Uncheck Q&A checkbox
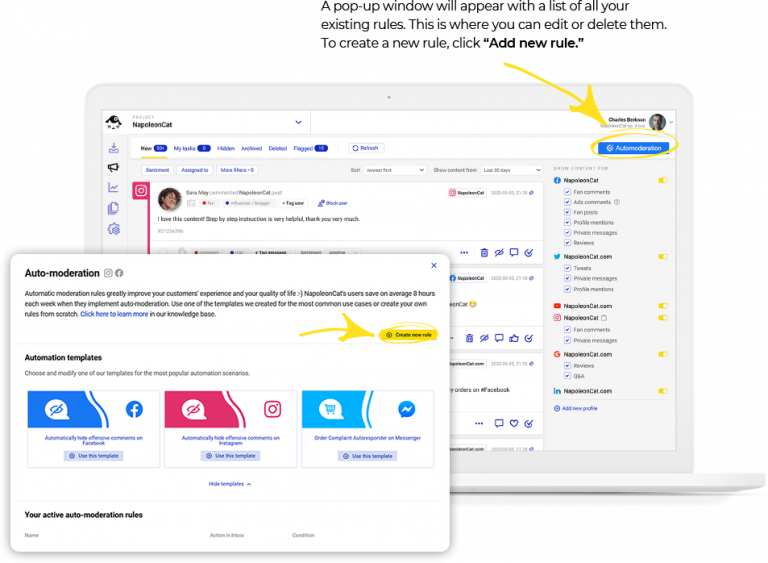Image resolution: width=768 pixels, height=563 pixels. [567, 376]
